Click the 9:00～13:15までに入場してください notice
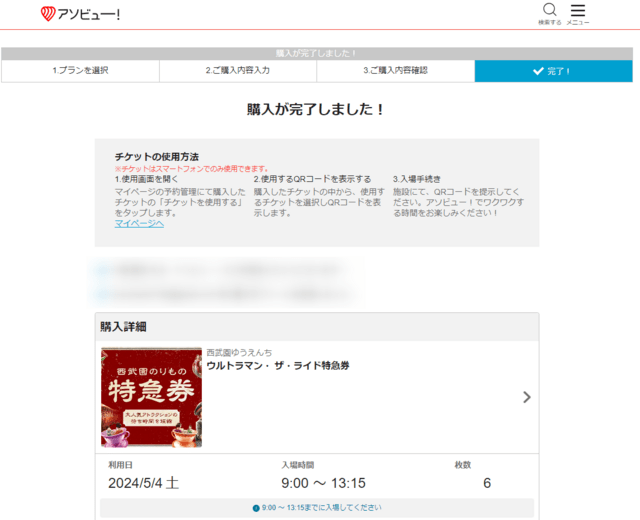 point(317,508)
